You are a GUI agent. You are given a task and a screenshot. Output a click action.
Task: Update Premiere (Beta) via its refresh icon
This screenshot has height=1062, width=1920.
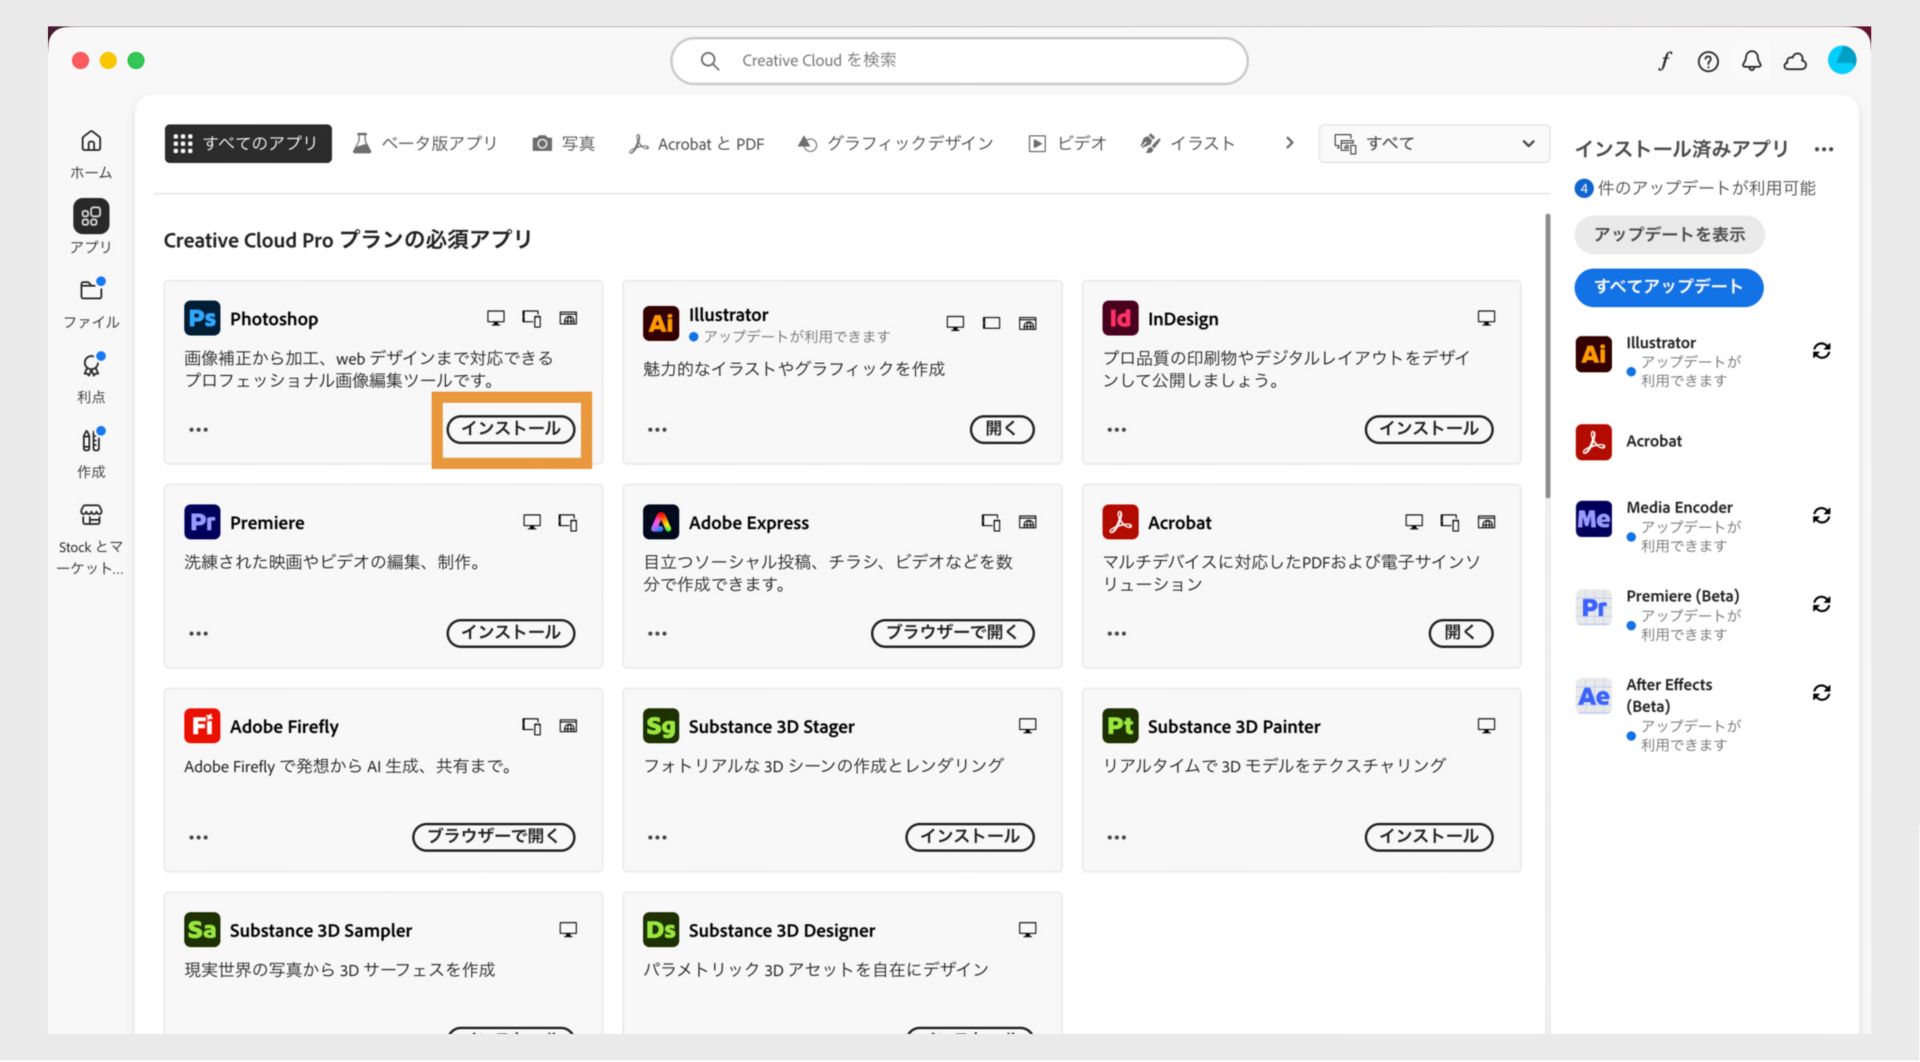click(1822, 604)
